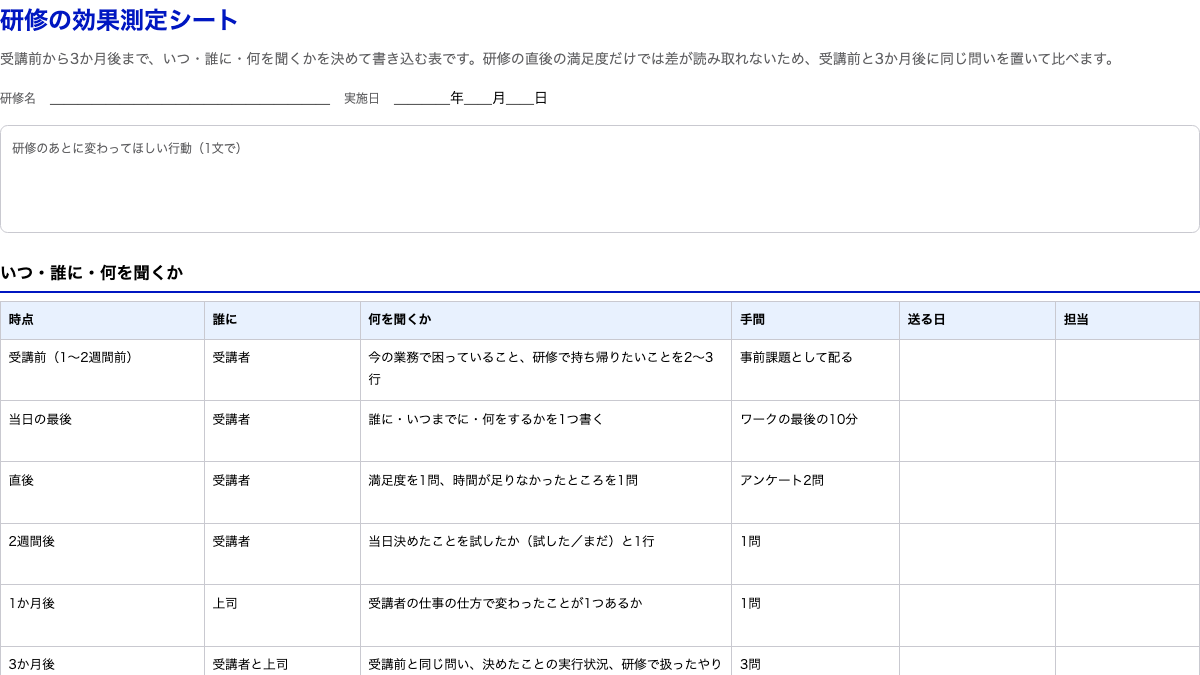Click the 3問 cell
The height and width of the screenshot is (675, 1200).
(816, 662)
